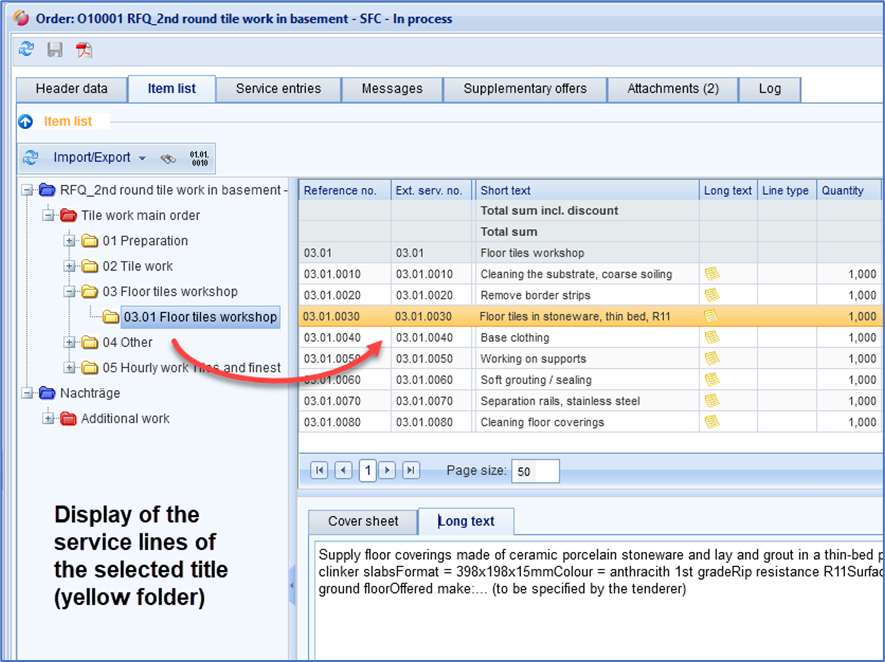The image size is (885, 662).
Task: Open long text note for Base clothing
Action: click(711, 338)
